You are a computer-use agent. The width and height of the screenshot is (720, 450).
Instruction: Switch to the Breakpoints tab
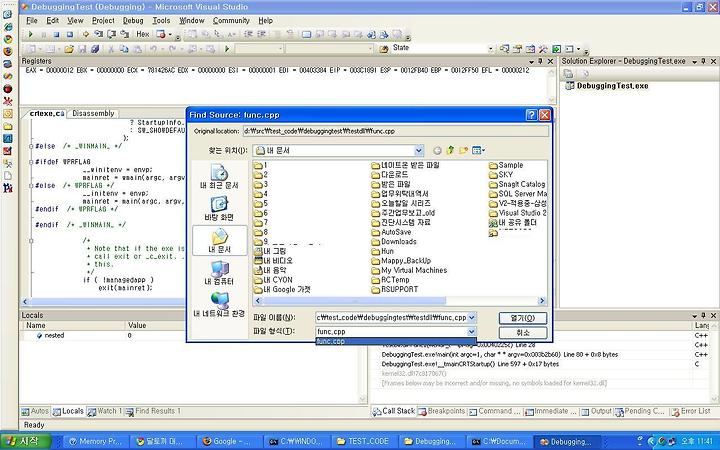point(442,411)
